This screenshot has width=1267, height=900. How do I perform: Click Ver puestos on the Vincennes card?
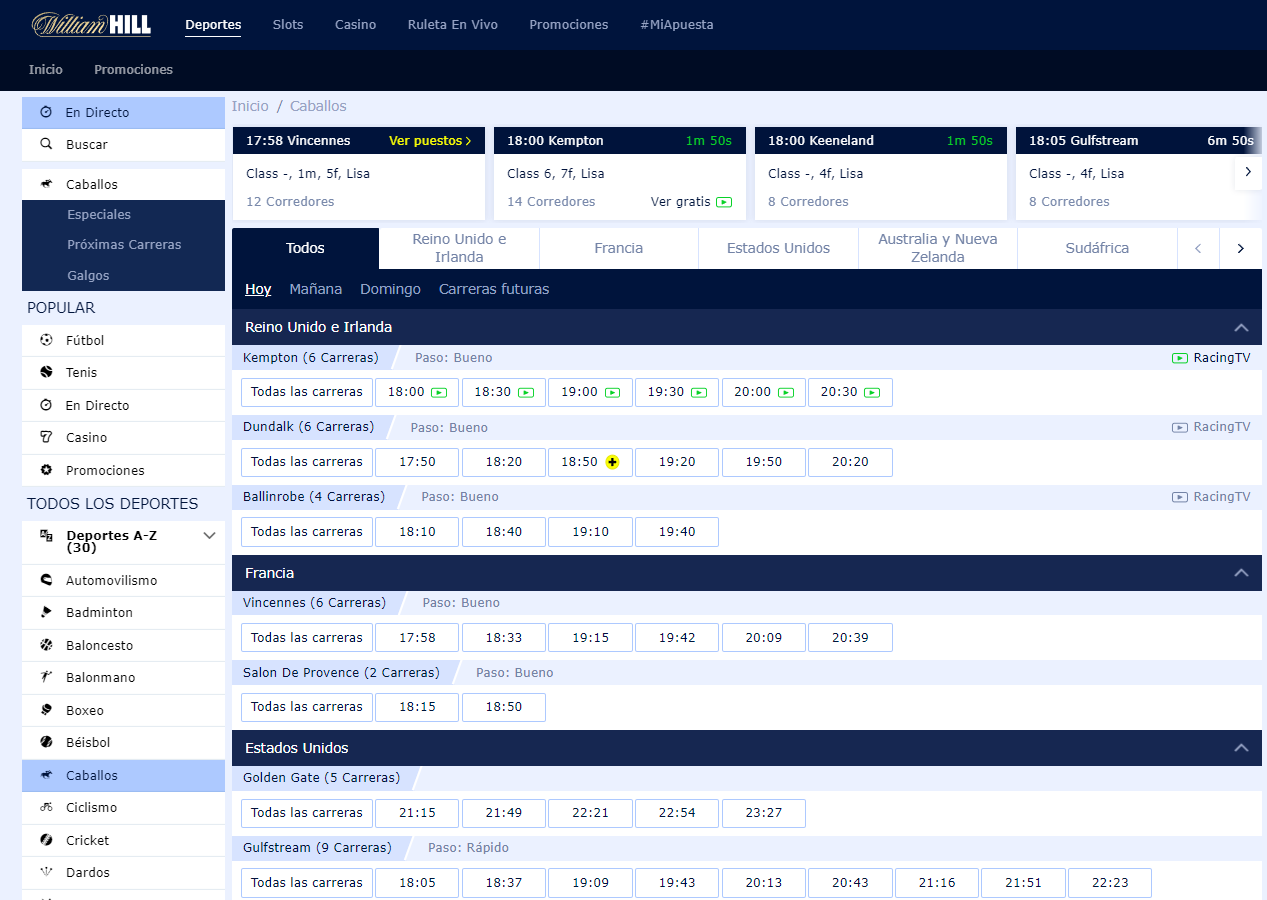click(430, 141)
